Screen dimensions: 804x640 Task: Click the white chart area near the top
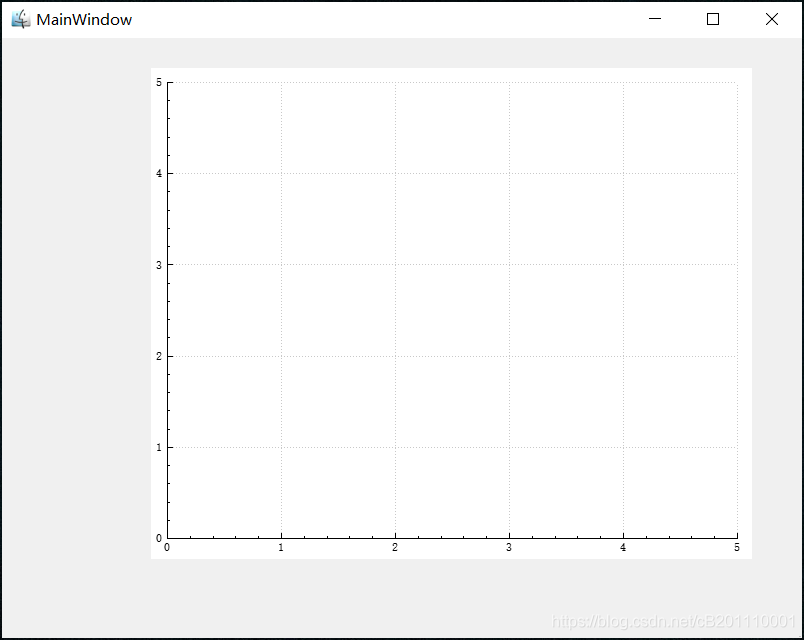[x=450, y=100]
